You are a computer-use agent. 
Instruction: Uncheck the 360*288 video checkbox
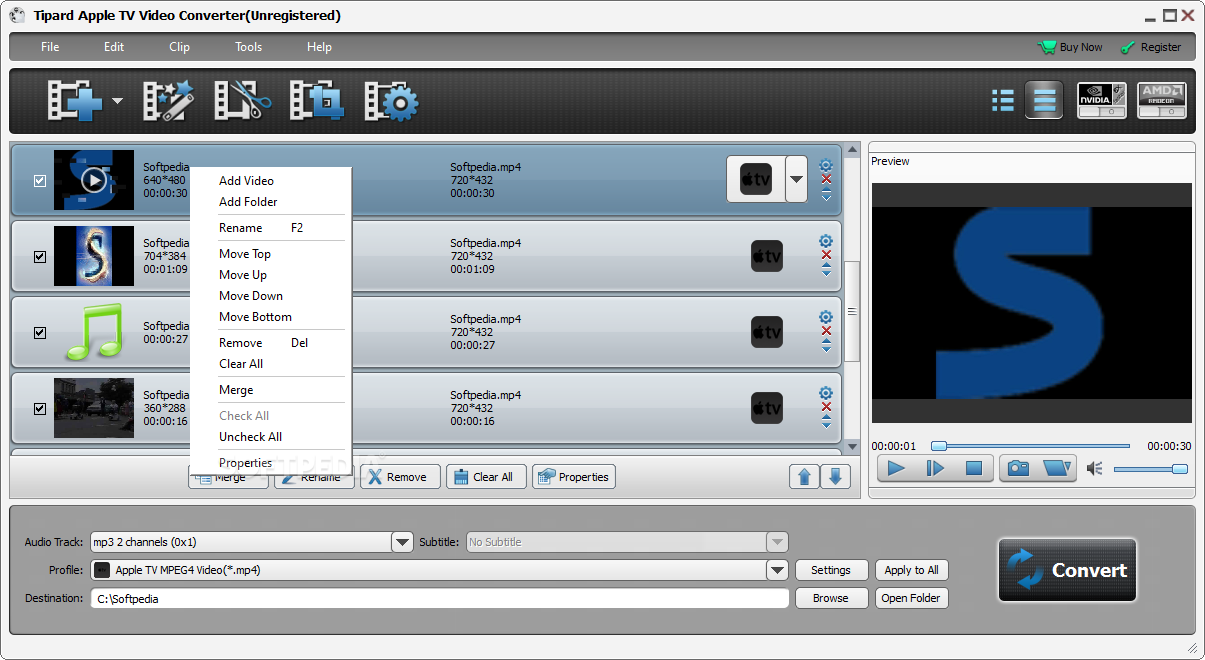click(40, 409)
